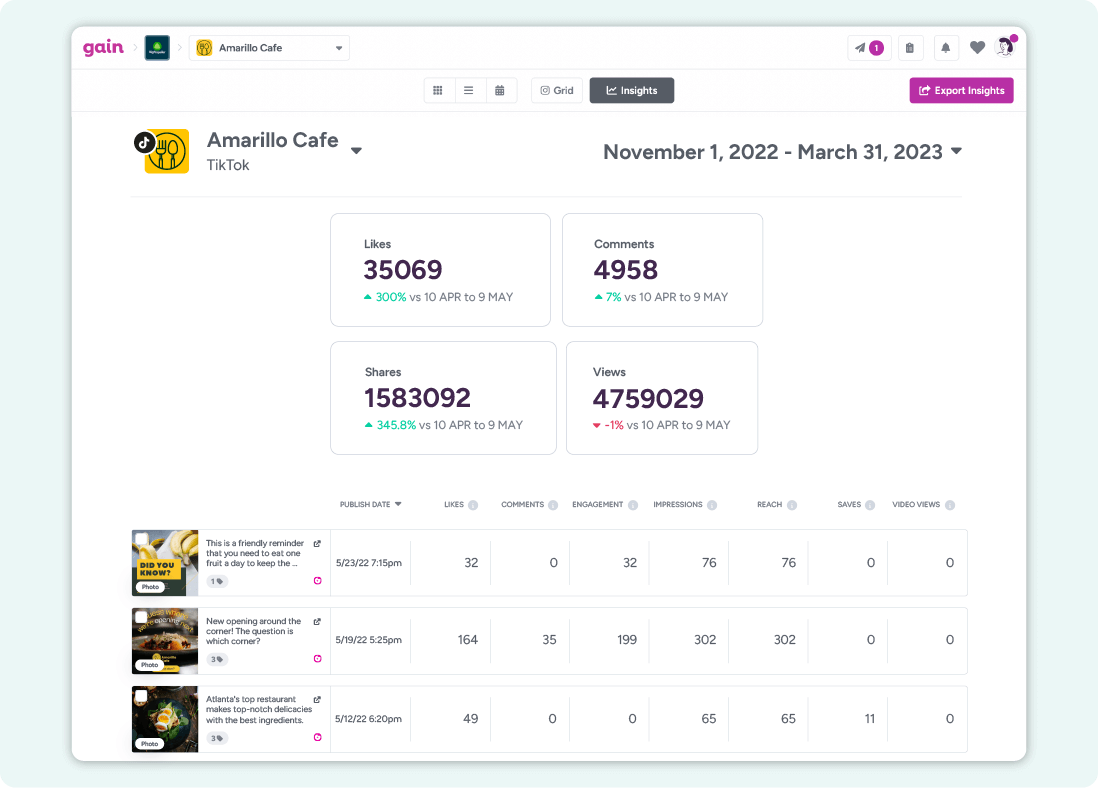The height and width of the screenshot is (788, 1098).
Task: Click the Export Insights button
Action: coord(960,90)
